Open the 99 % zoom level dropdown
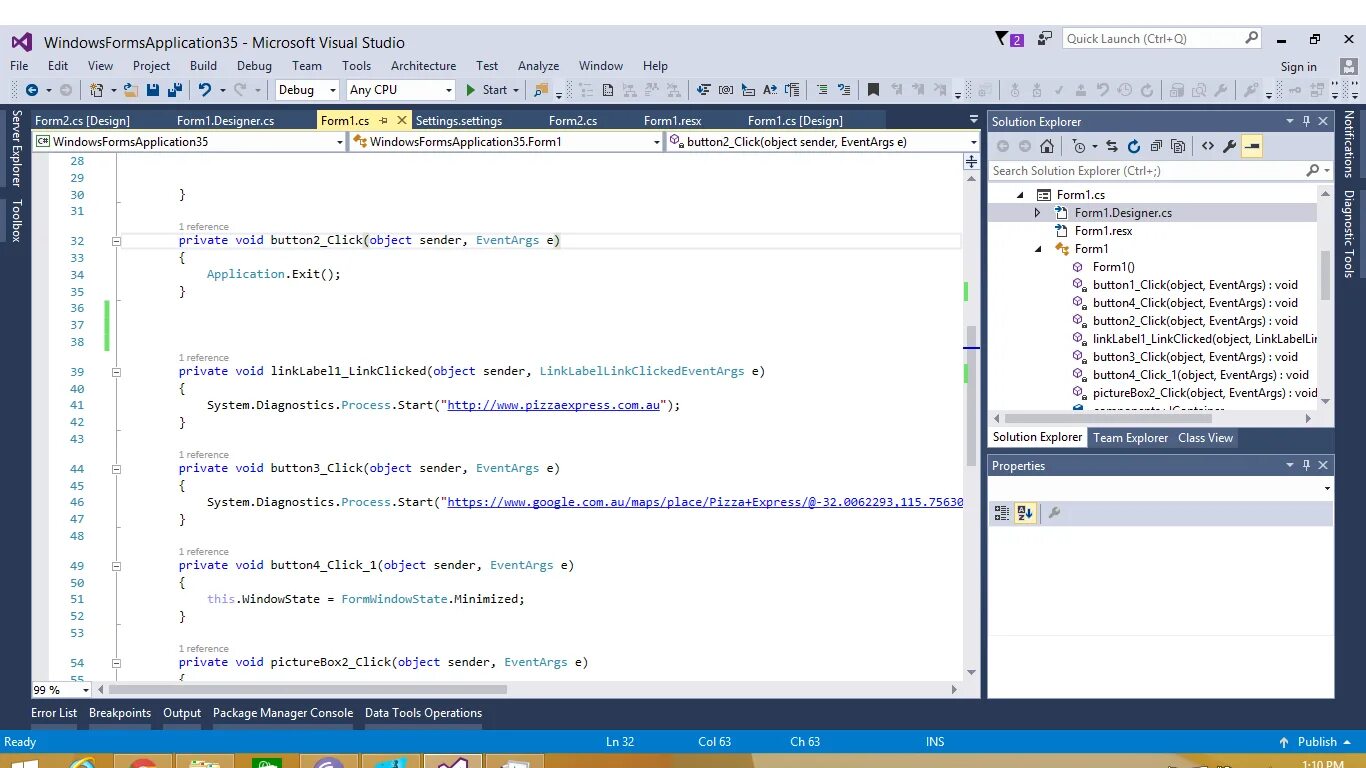This screenshot has height=768, width=1366. [x=61, y=690]
